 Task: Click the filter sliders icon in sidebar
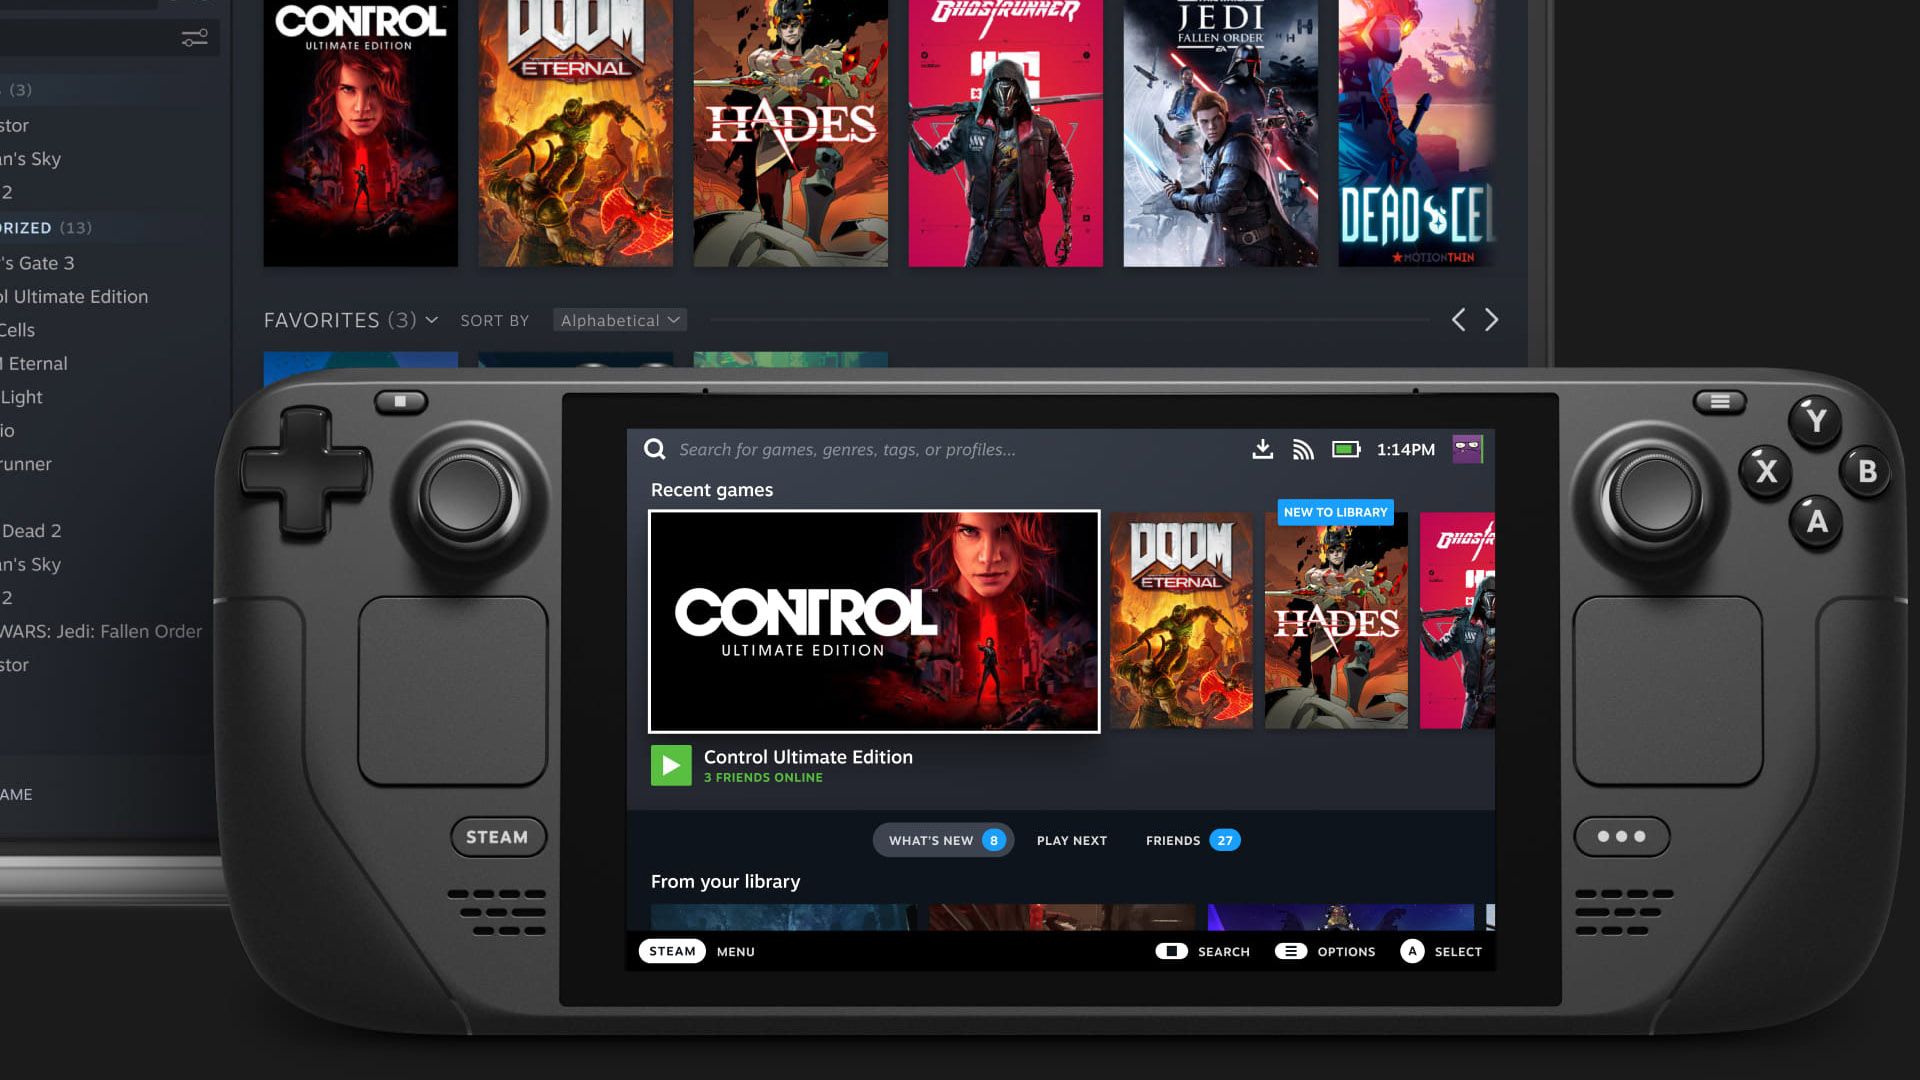[x=194, y=38]
